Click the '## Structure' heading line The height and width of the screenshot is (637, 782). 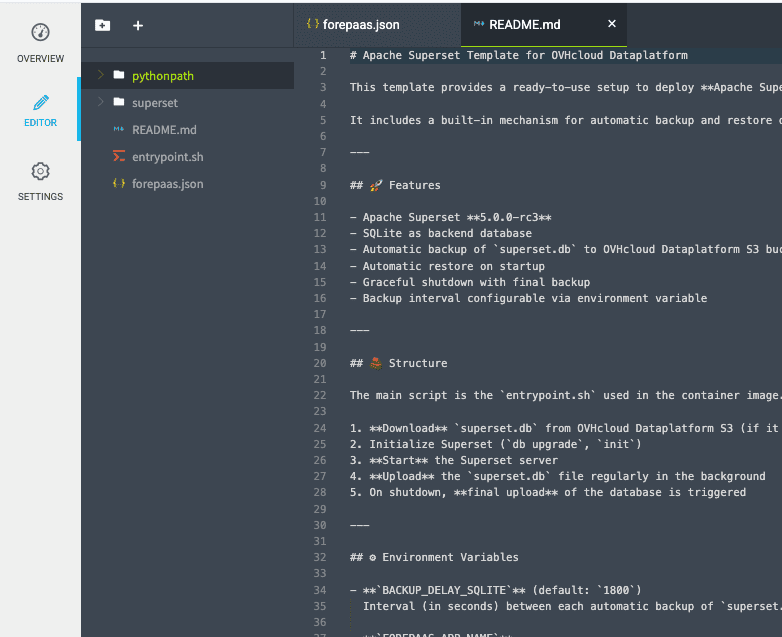(x=398, y=363)
